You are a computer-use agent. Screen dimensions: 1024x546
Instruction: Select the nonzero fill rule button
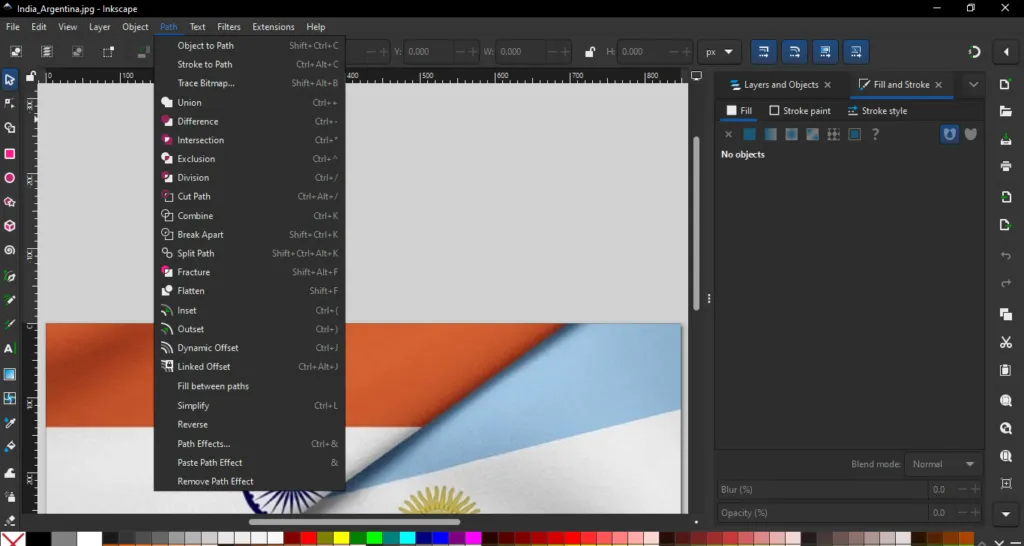coord(971,134)
